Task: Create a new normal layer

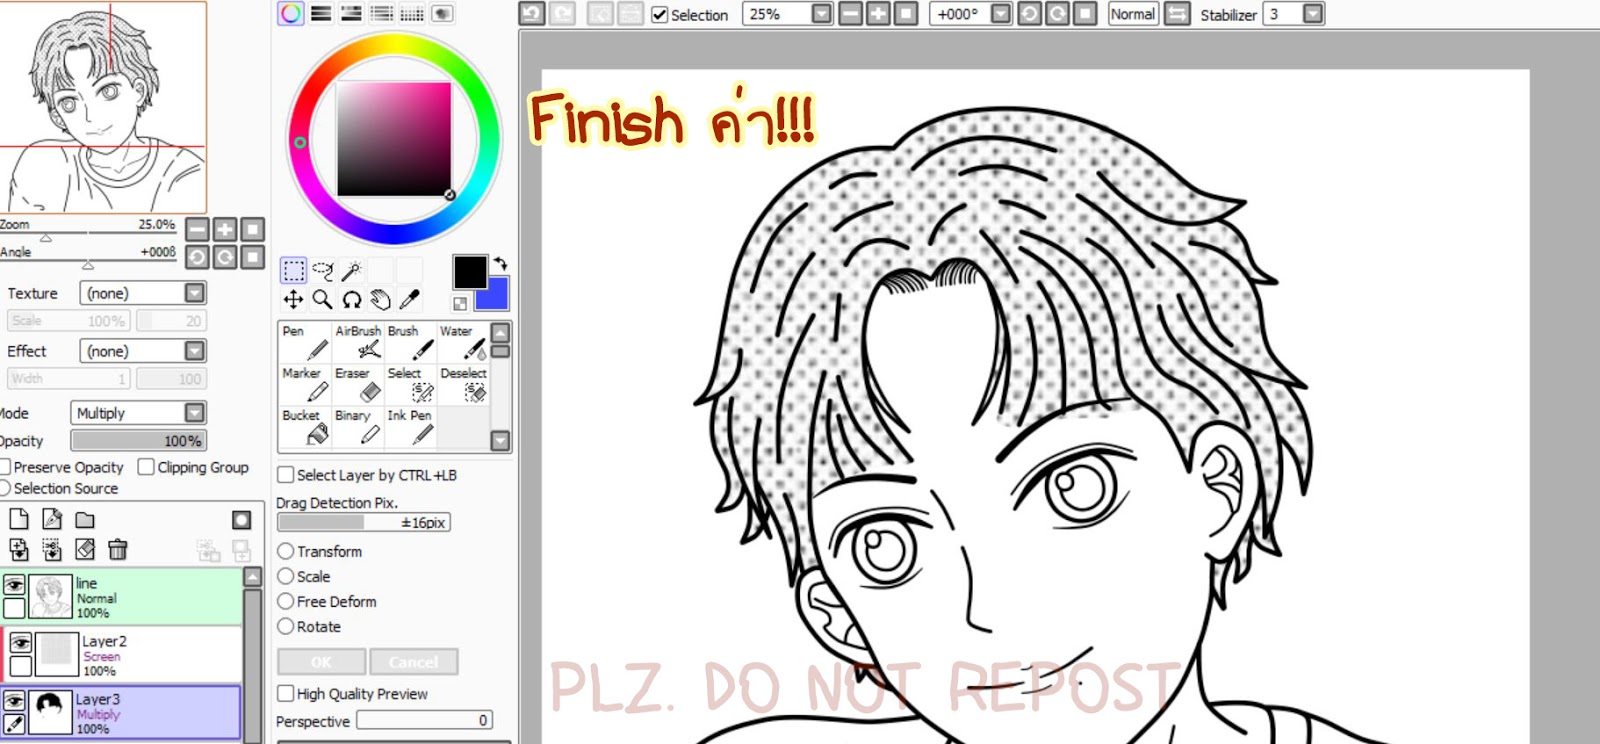Action: point(18,519)
